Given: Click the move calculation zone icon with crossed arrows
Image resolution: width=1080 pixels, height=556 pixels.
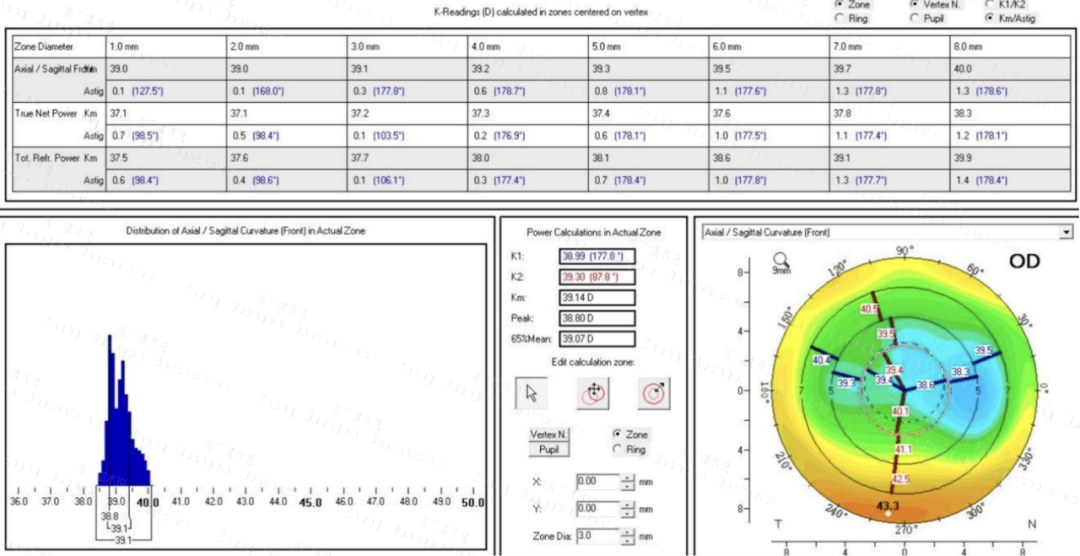Looking at the screenshot, I should click(592, 393).
